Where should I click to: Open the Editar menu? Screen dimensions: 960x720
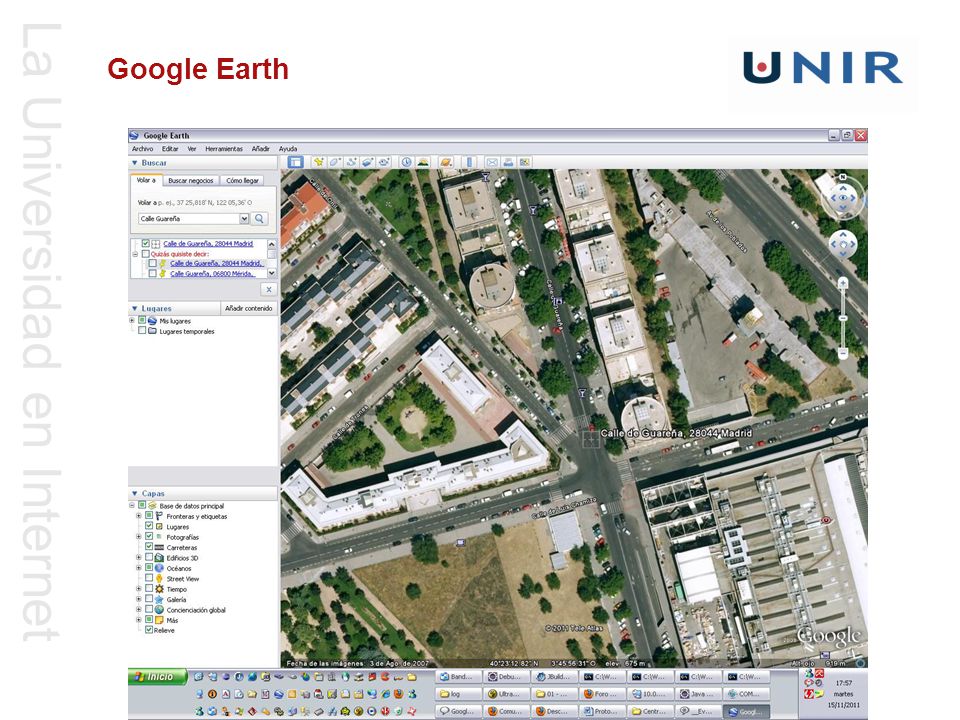click(170, 149)
